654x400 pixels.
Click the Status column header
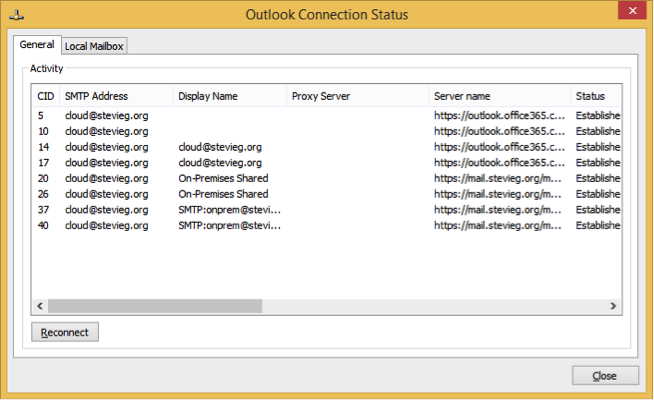pos(596,96)
